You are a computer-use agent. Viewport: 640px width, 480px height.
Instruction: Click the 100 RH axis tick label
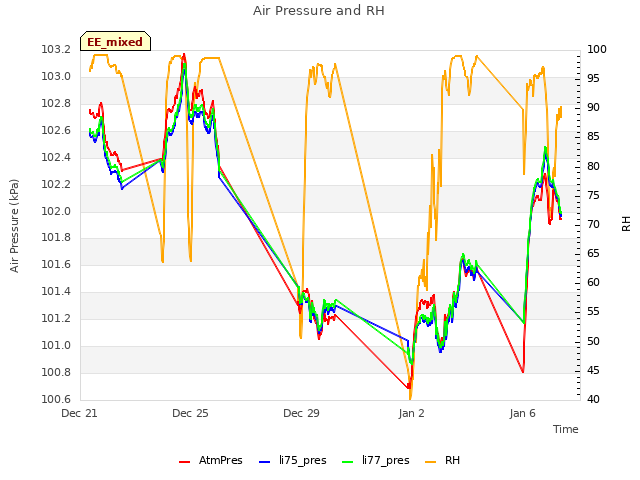[597, 50]
